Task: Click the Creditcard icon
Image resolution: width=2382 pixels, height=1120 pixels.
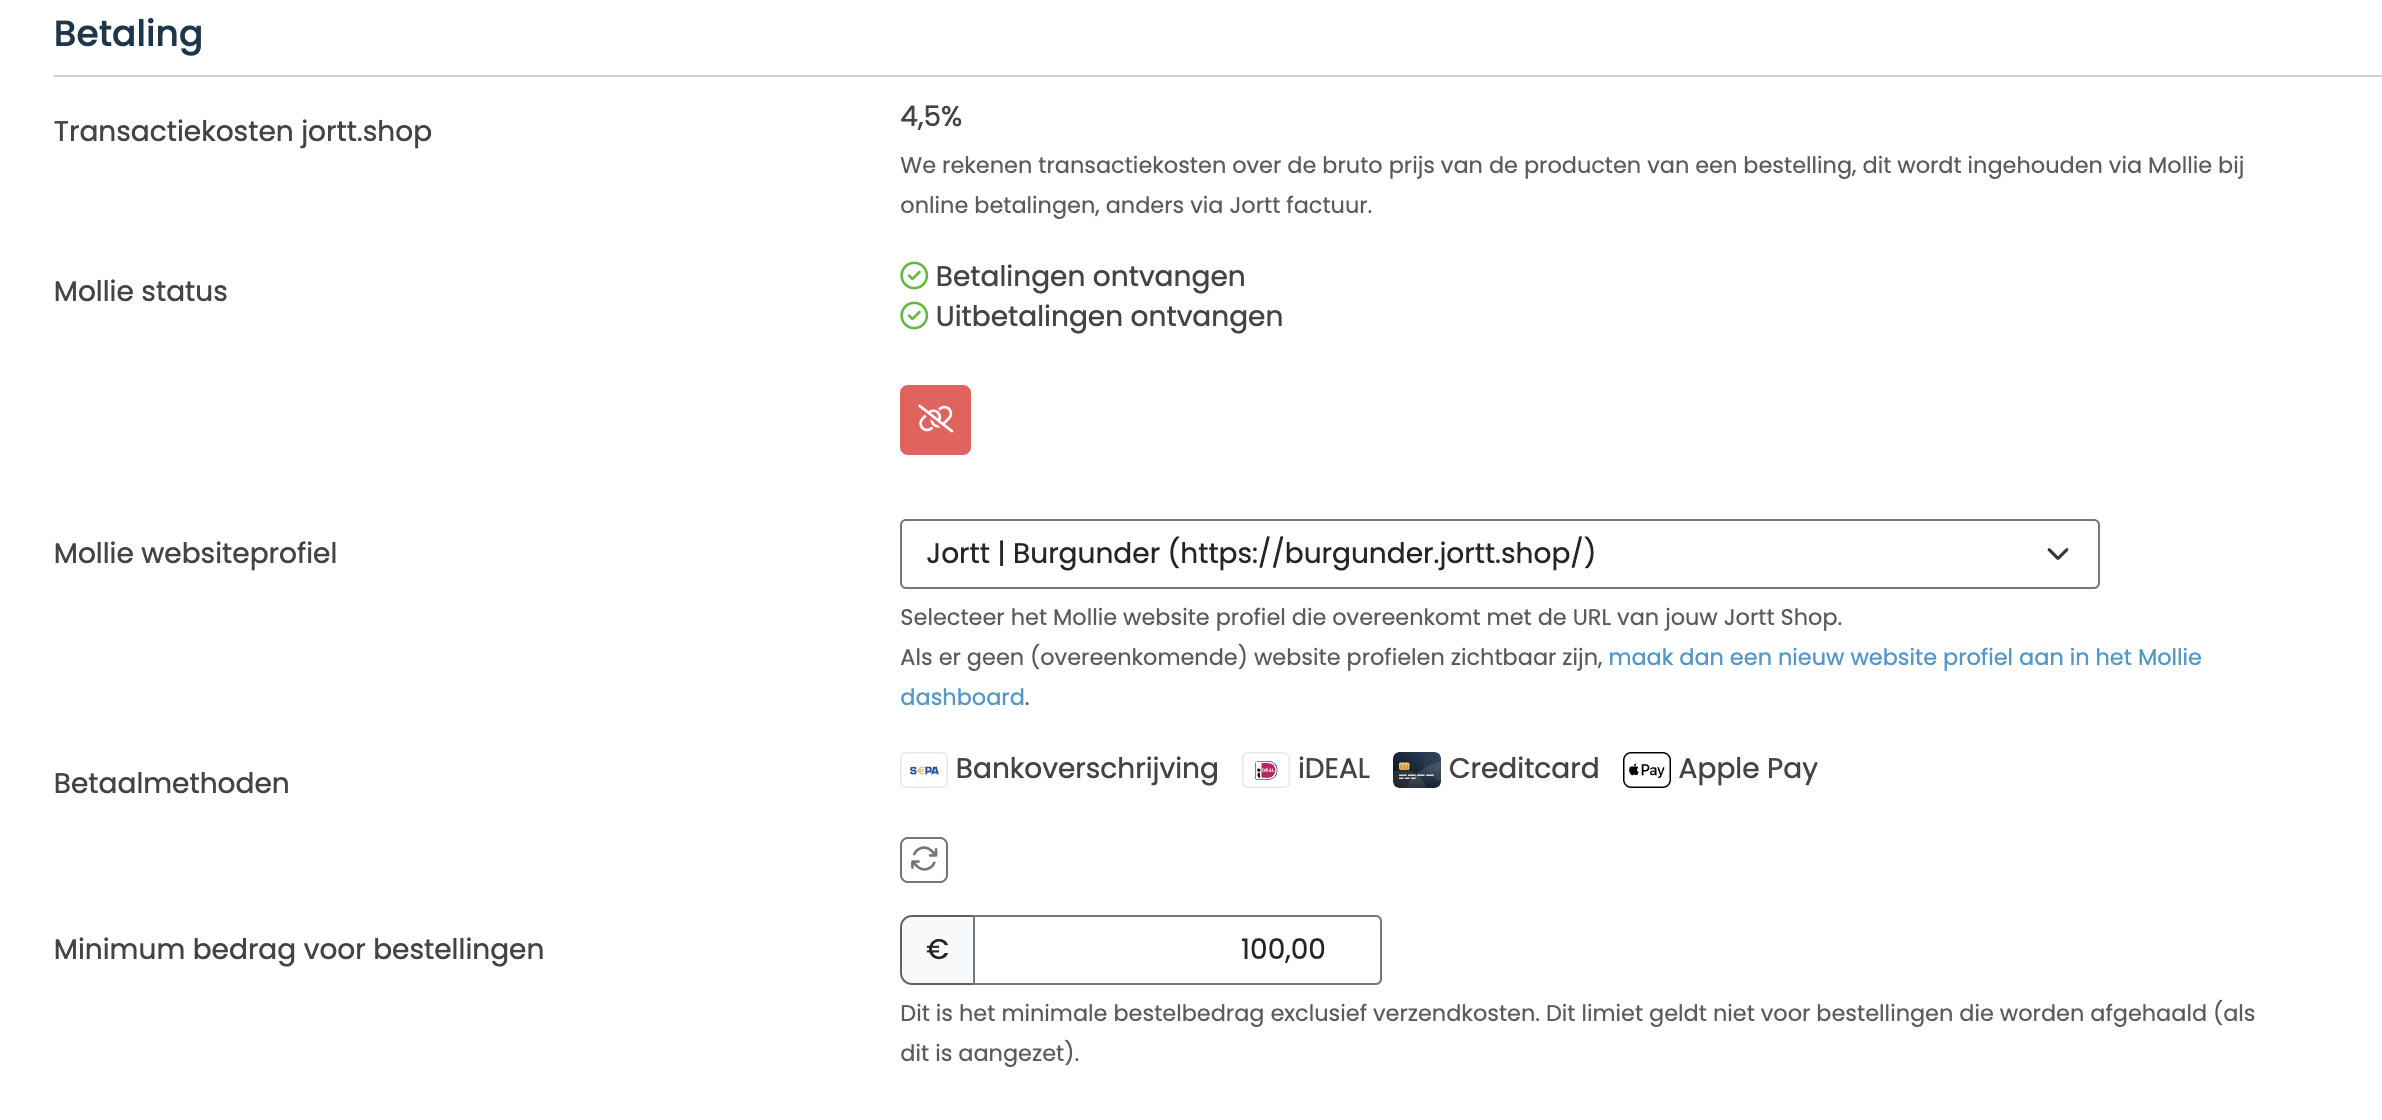Action: click(1416, 770)
